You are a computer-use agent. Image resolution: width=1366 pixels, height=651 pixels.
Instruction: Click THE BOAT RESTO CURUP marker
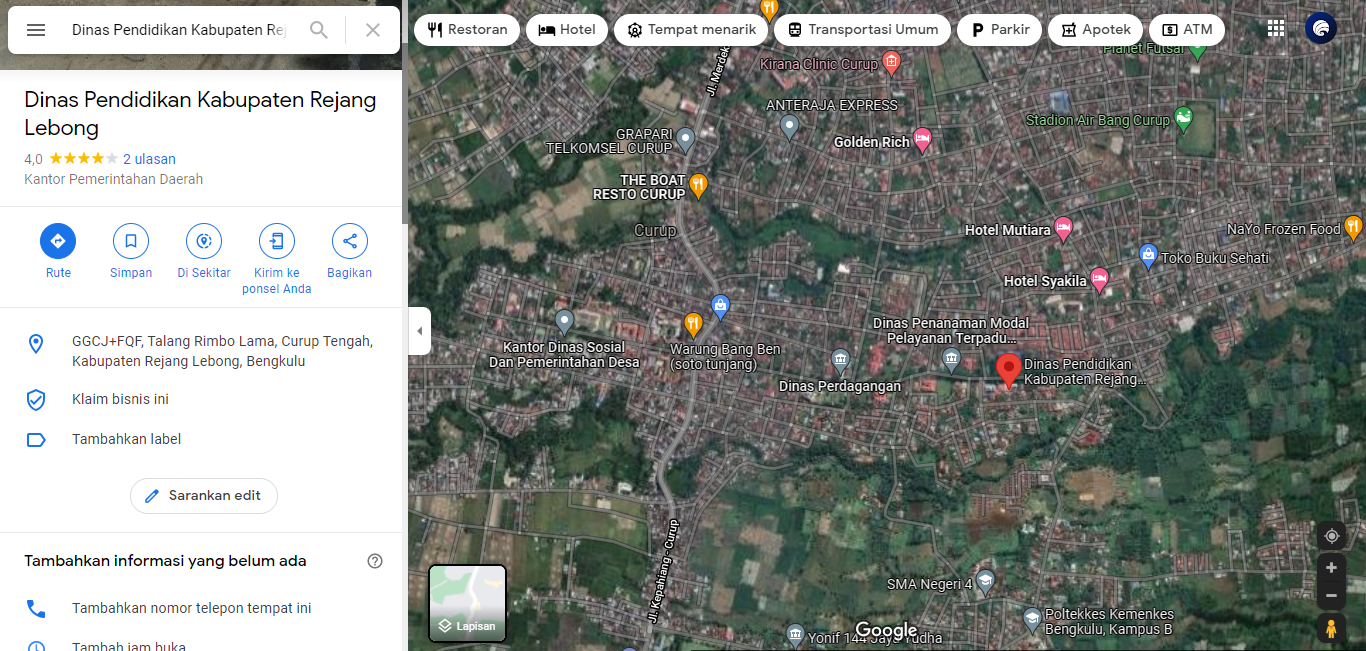coord(698,185)
